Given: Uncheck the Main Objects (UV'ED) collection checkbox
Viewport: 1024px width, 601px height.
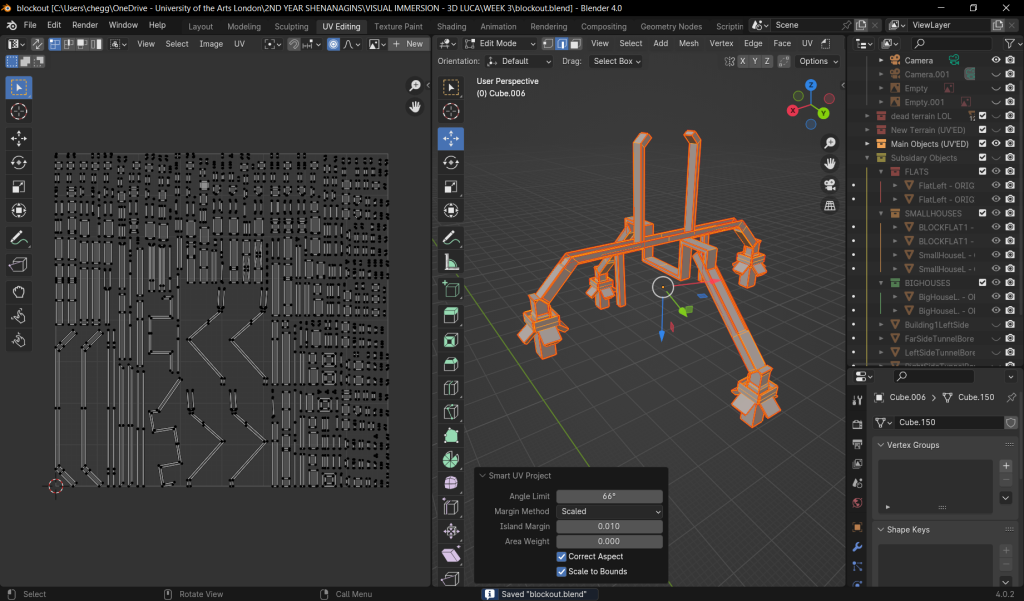Looking at the screenshot, I should click(982, 144).
